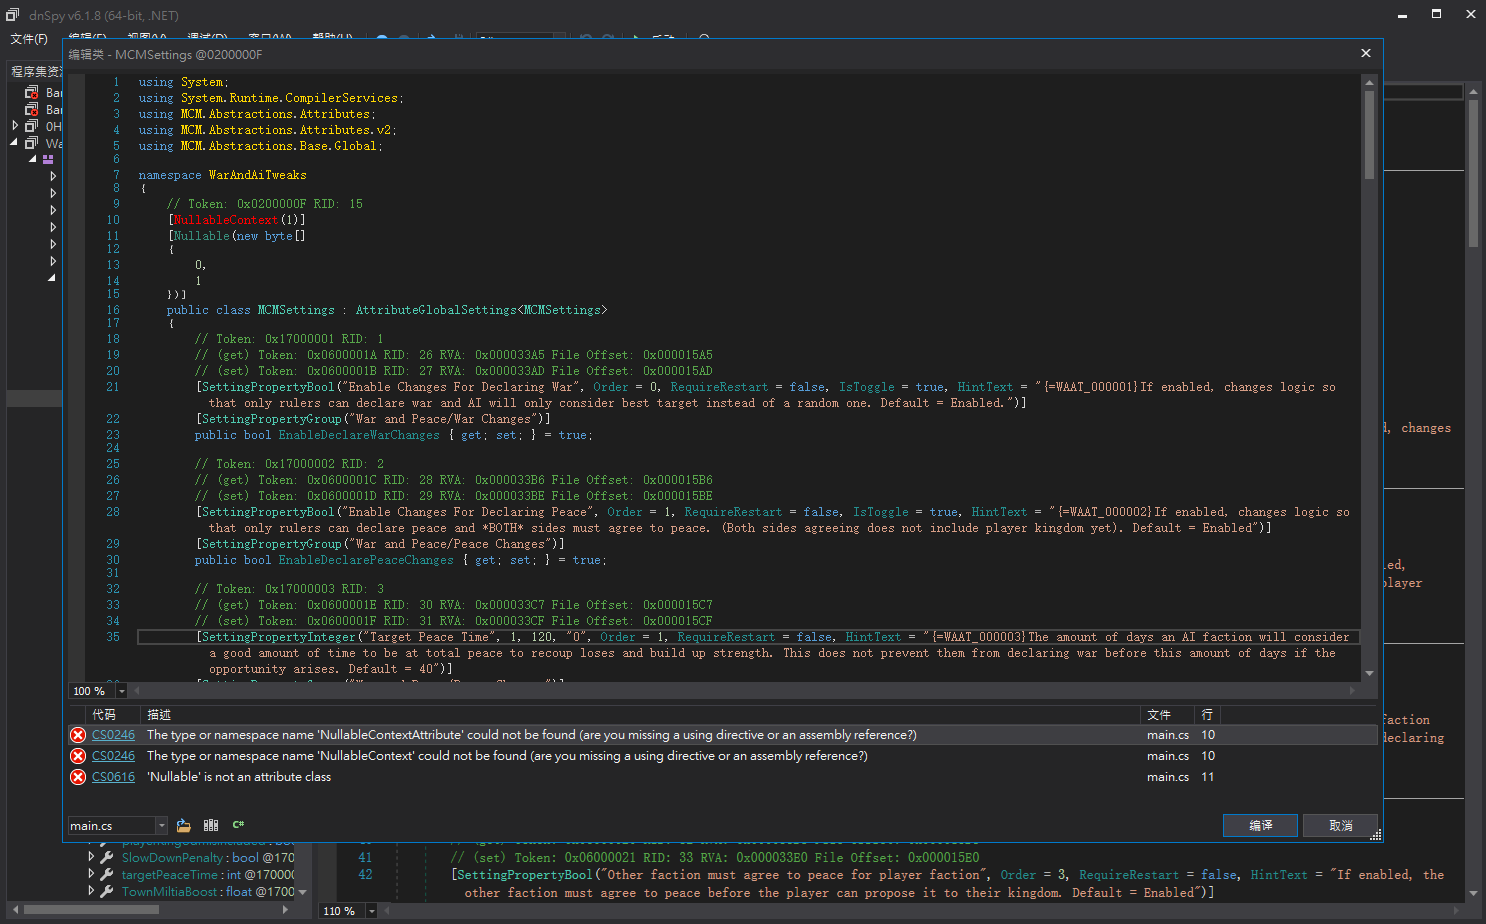
Task: Select the wrench icon for SlowDownPenalty
Action: pyautogui.click(x=107, y=857)
